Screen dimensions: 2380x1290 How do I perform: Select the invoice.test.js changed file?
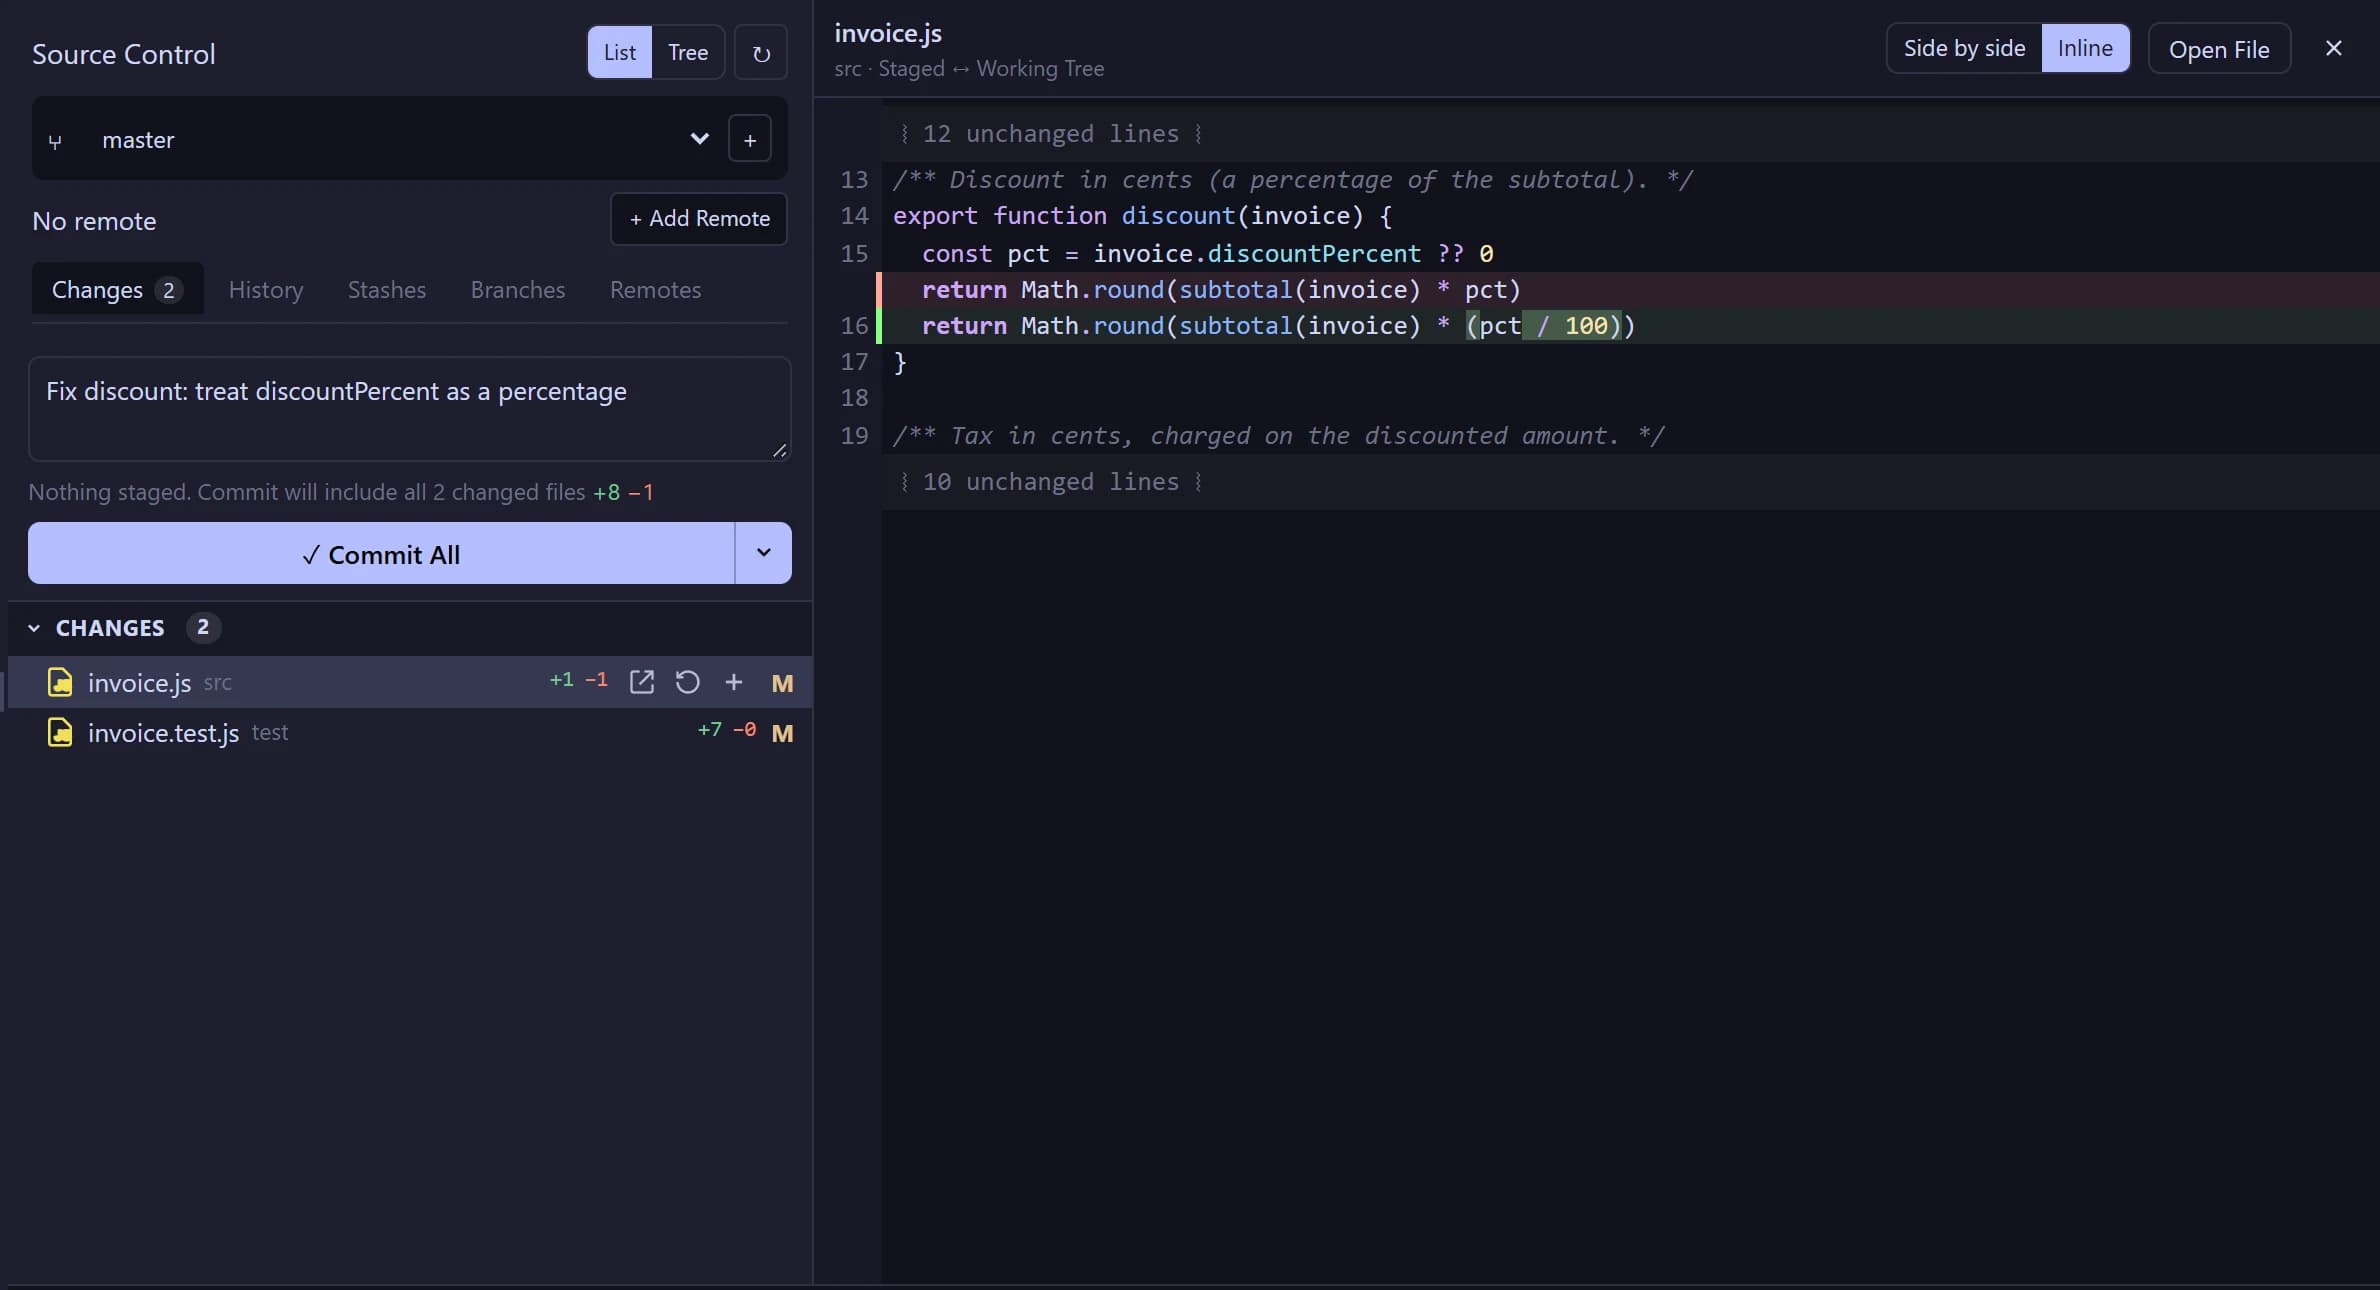point(409,732)
